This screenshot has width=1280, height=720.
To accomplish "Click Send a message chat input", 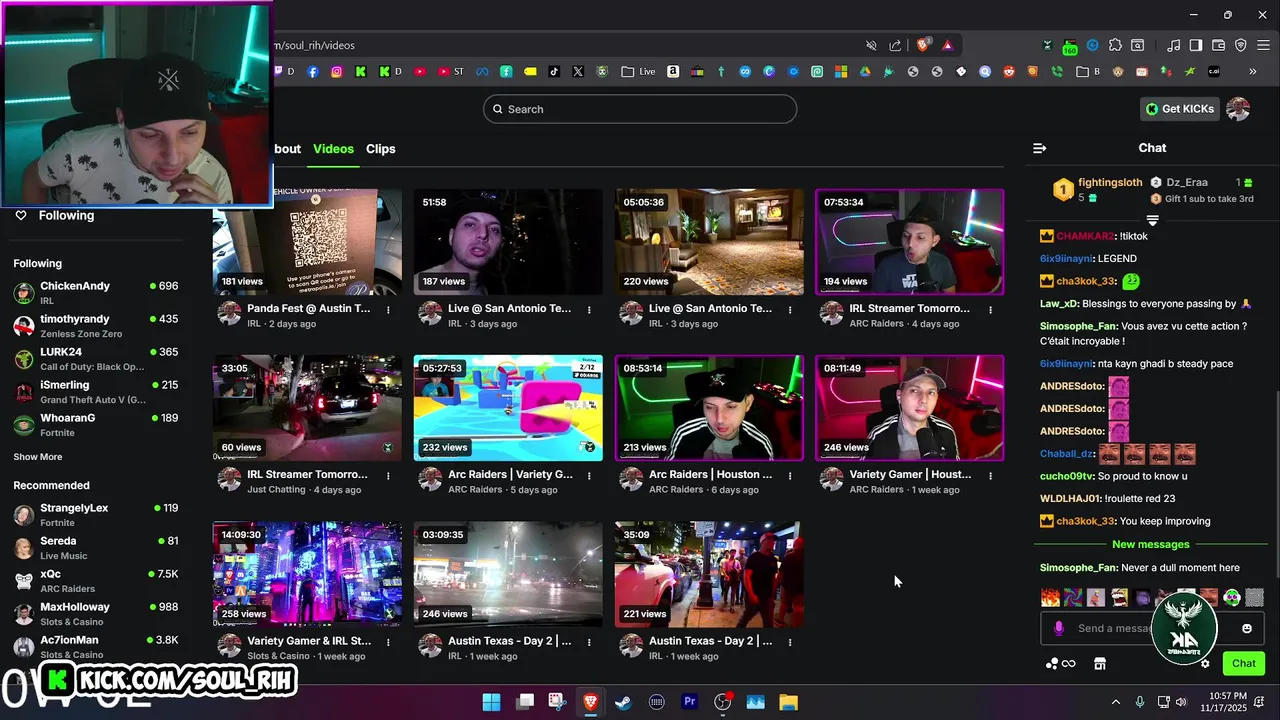I will pos(1150,628).
